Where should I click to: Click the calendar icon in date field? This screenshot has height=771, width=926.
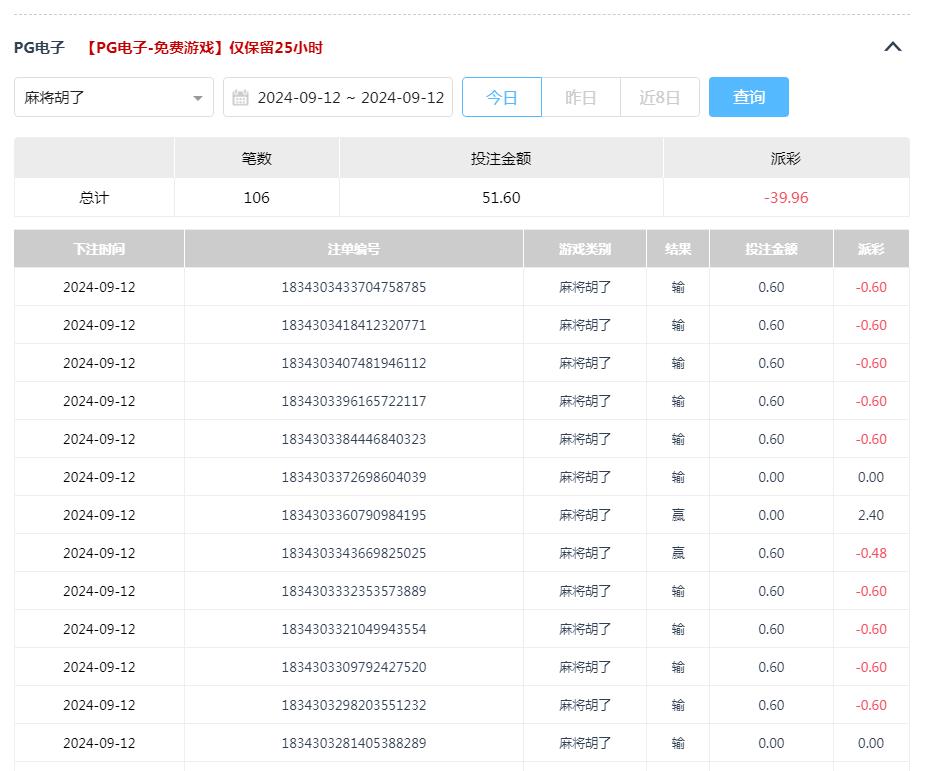[x=240, y=98]
